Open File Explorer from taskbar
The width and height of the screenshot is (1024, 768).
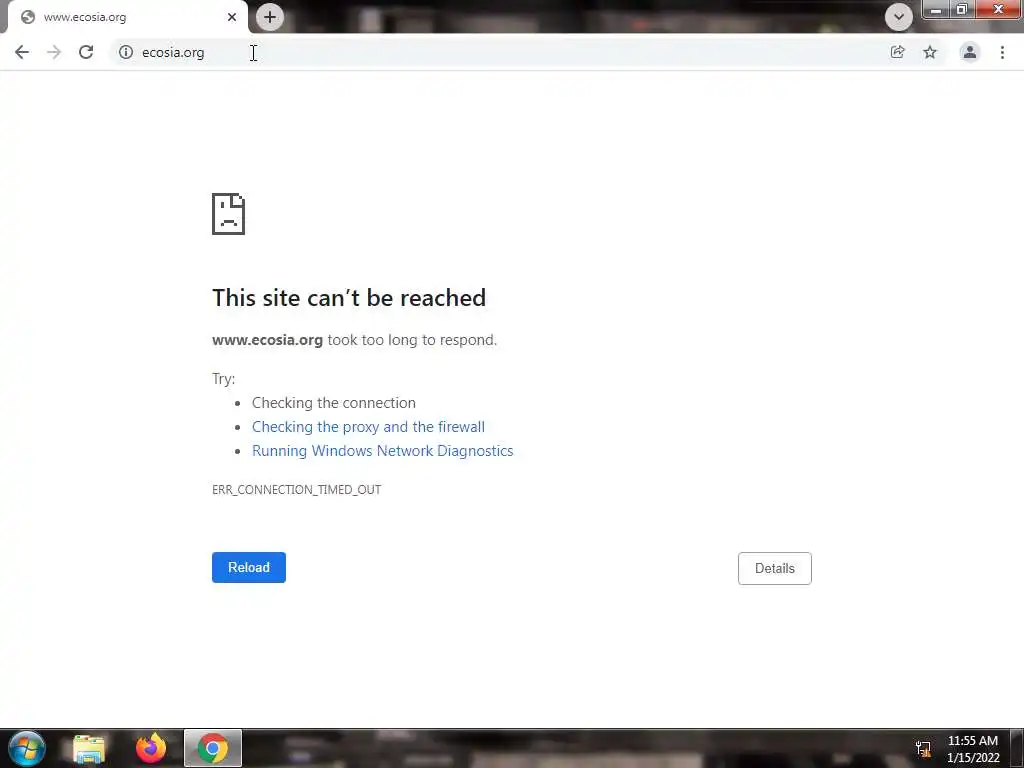89,748
